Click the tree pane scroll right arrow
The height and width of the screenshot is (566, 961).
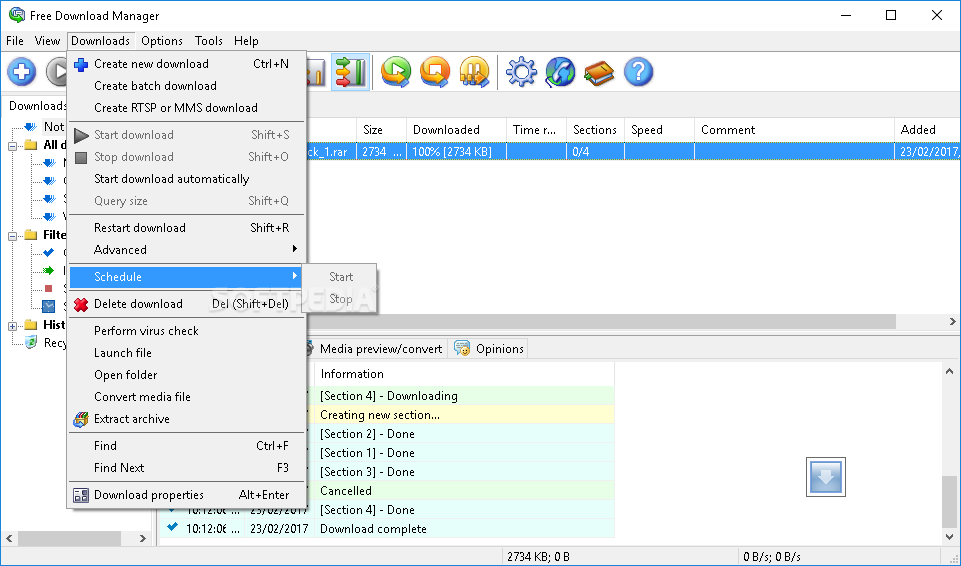(x=143, y=538)
